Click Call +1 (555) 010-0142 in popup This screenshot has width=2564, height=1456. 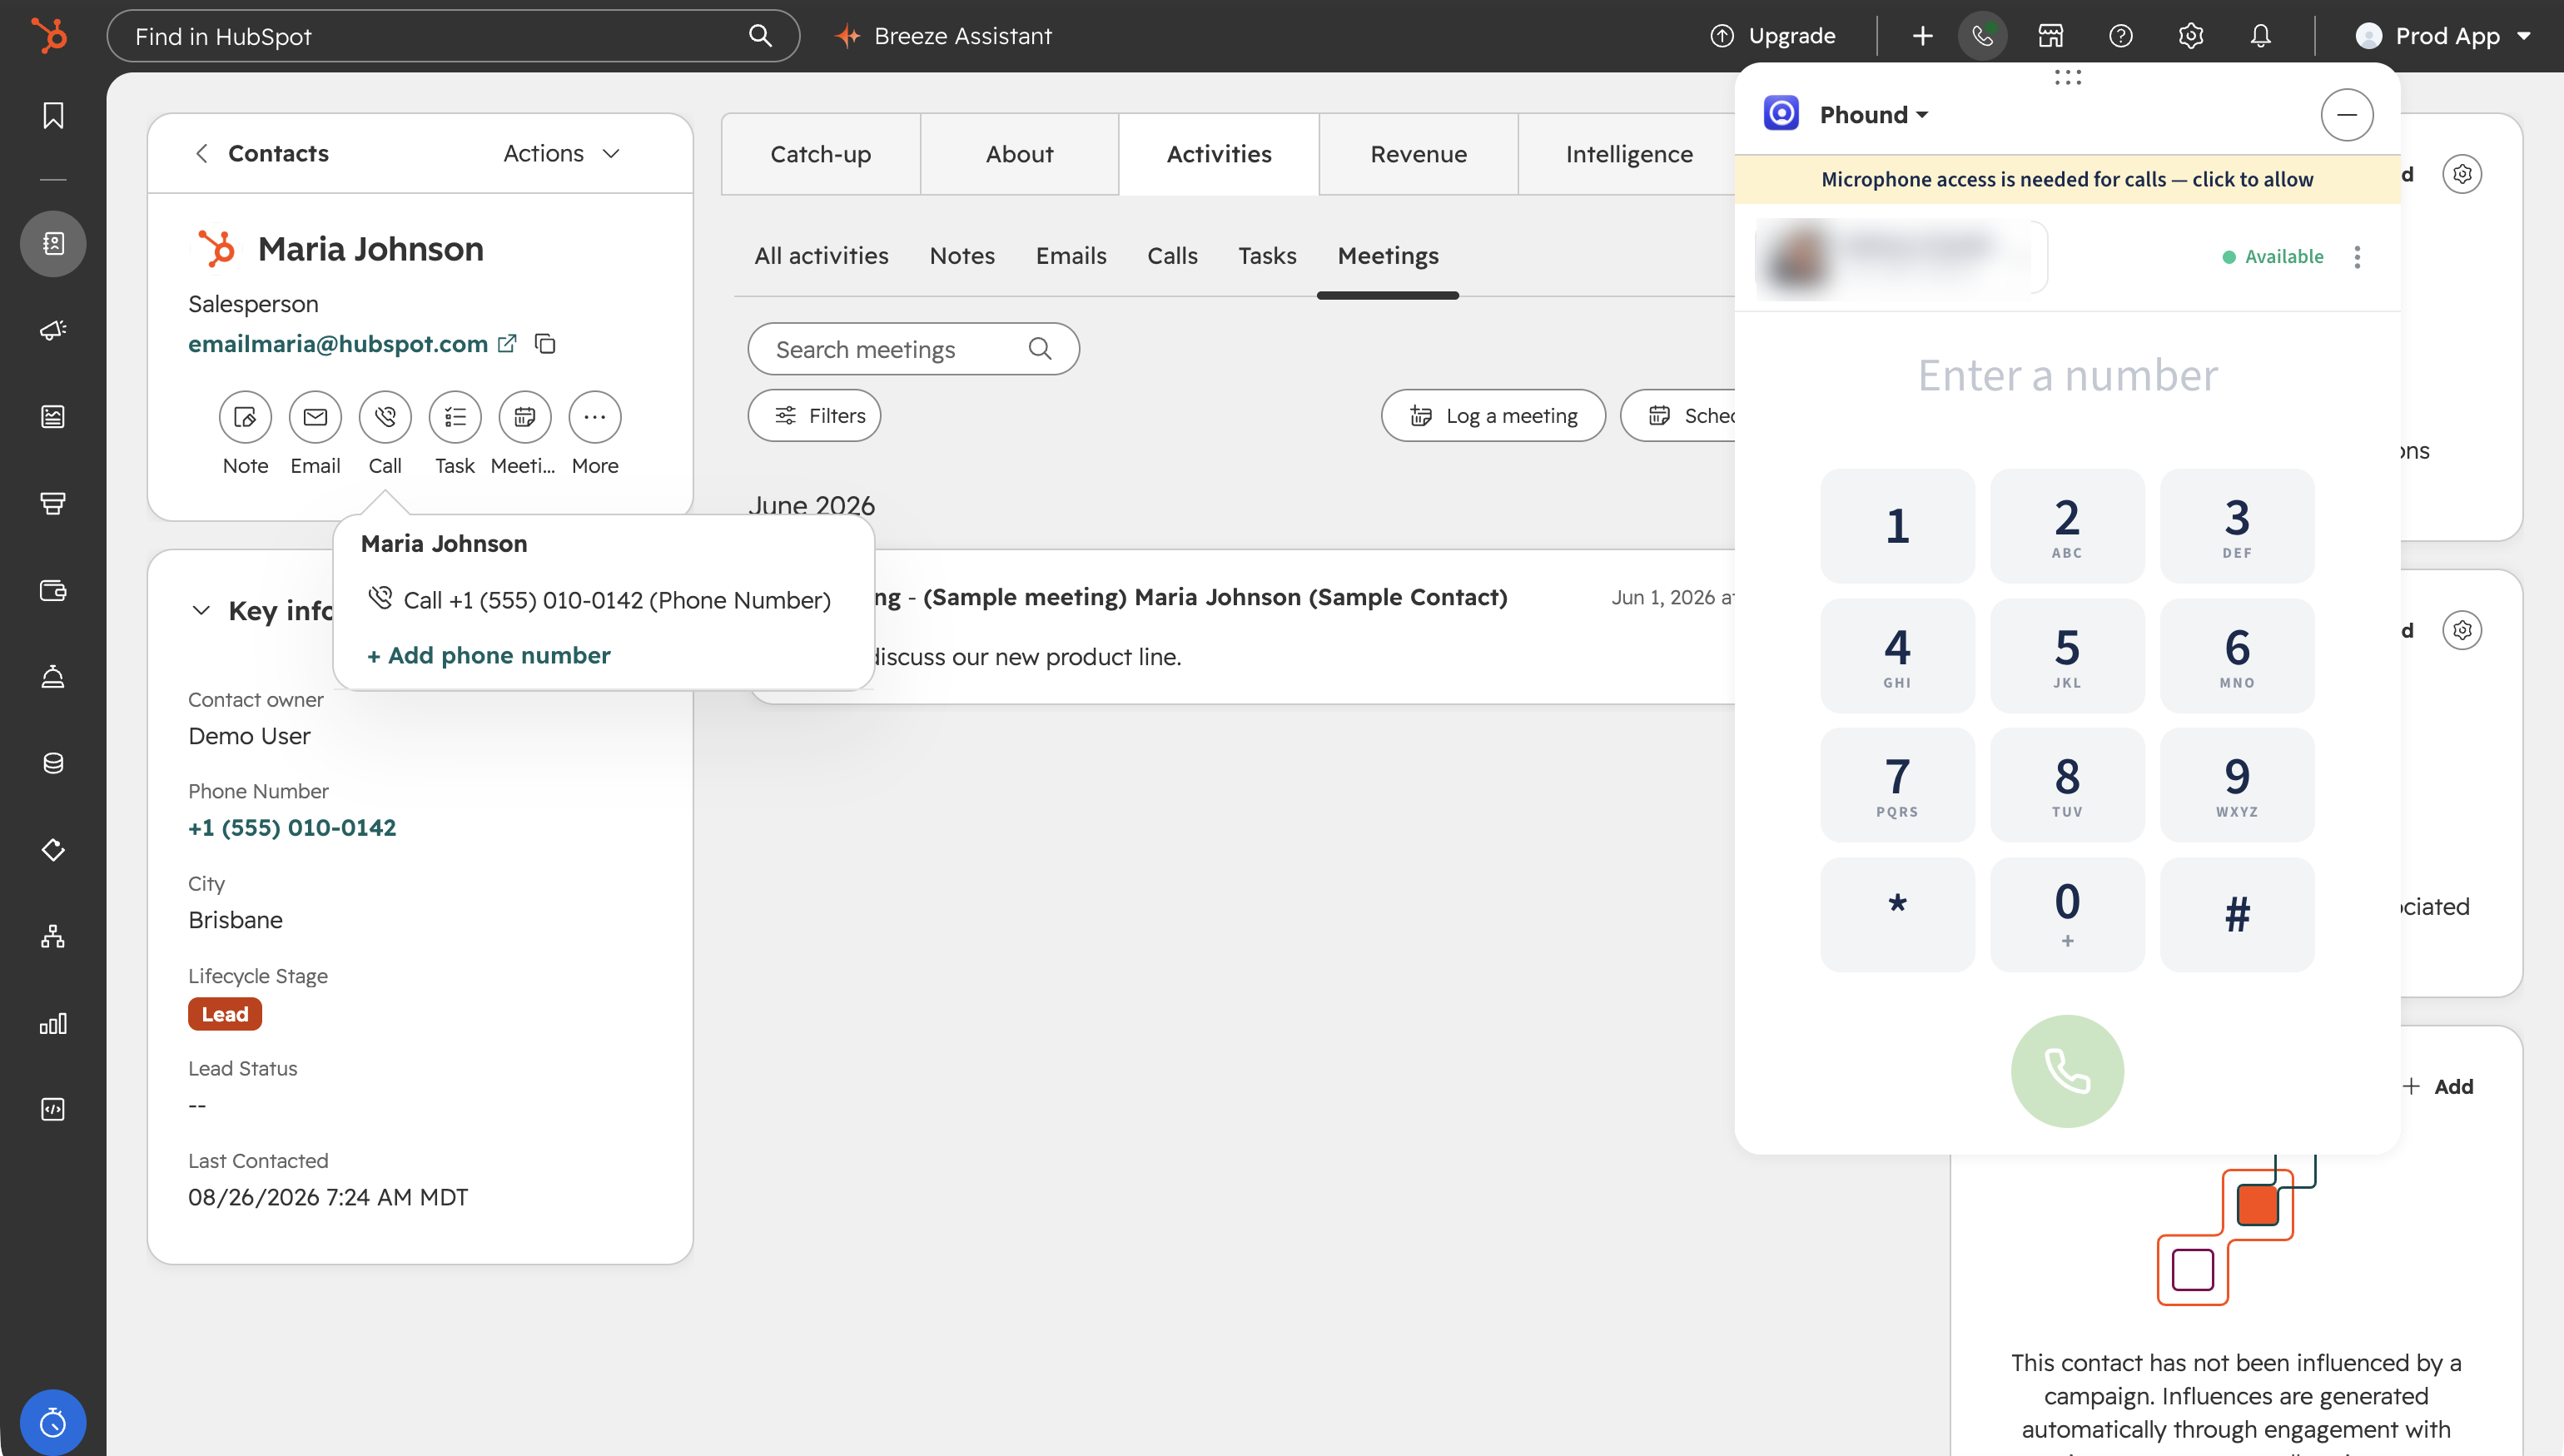[x=600, y=600]
